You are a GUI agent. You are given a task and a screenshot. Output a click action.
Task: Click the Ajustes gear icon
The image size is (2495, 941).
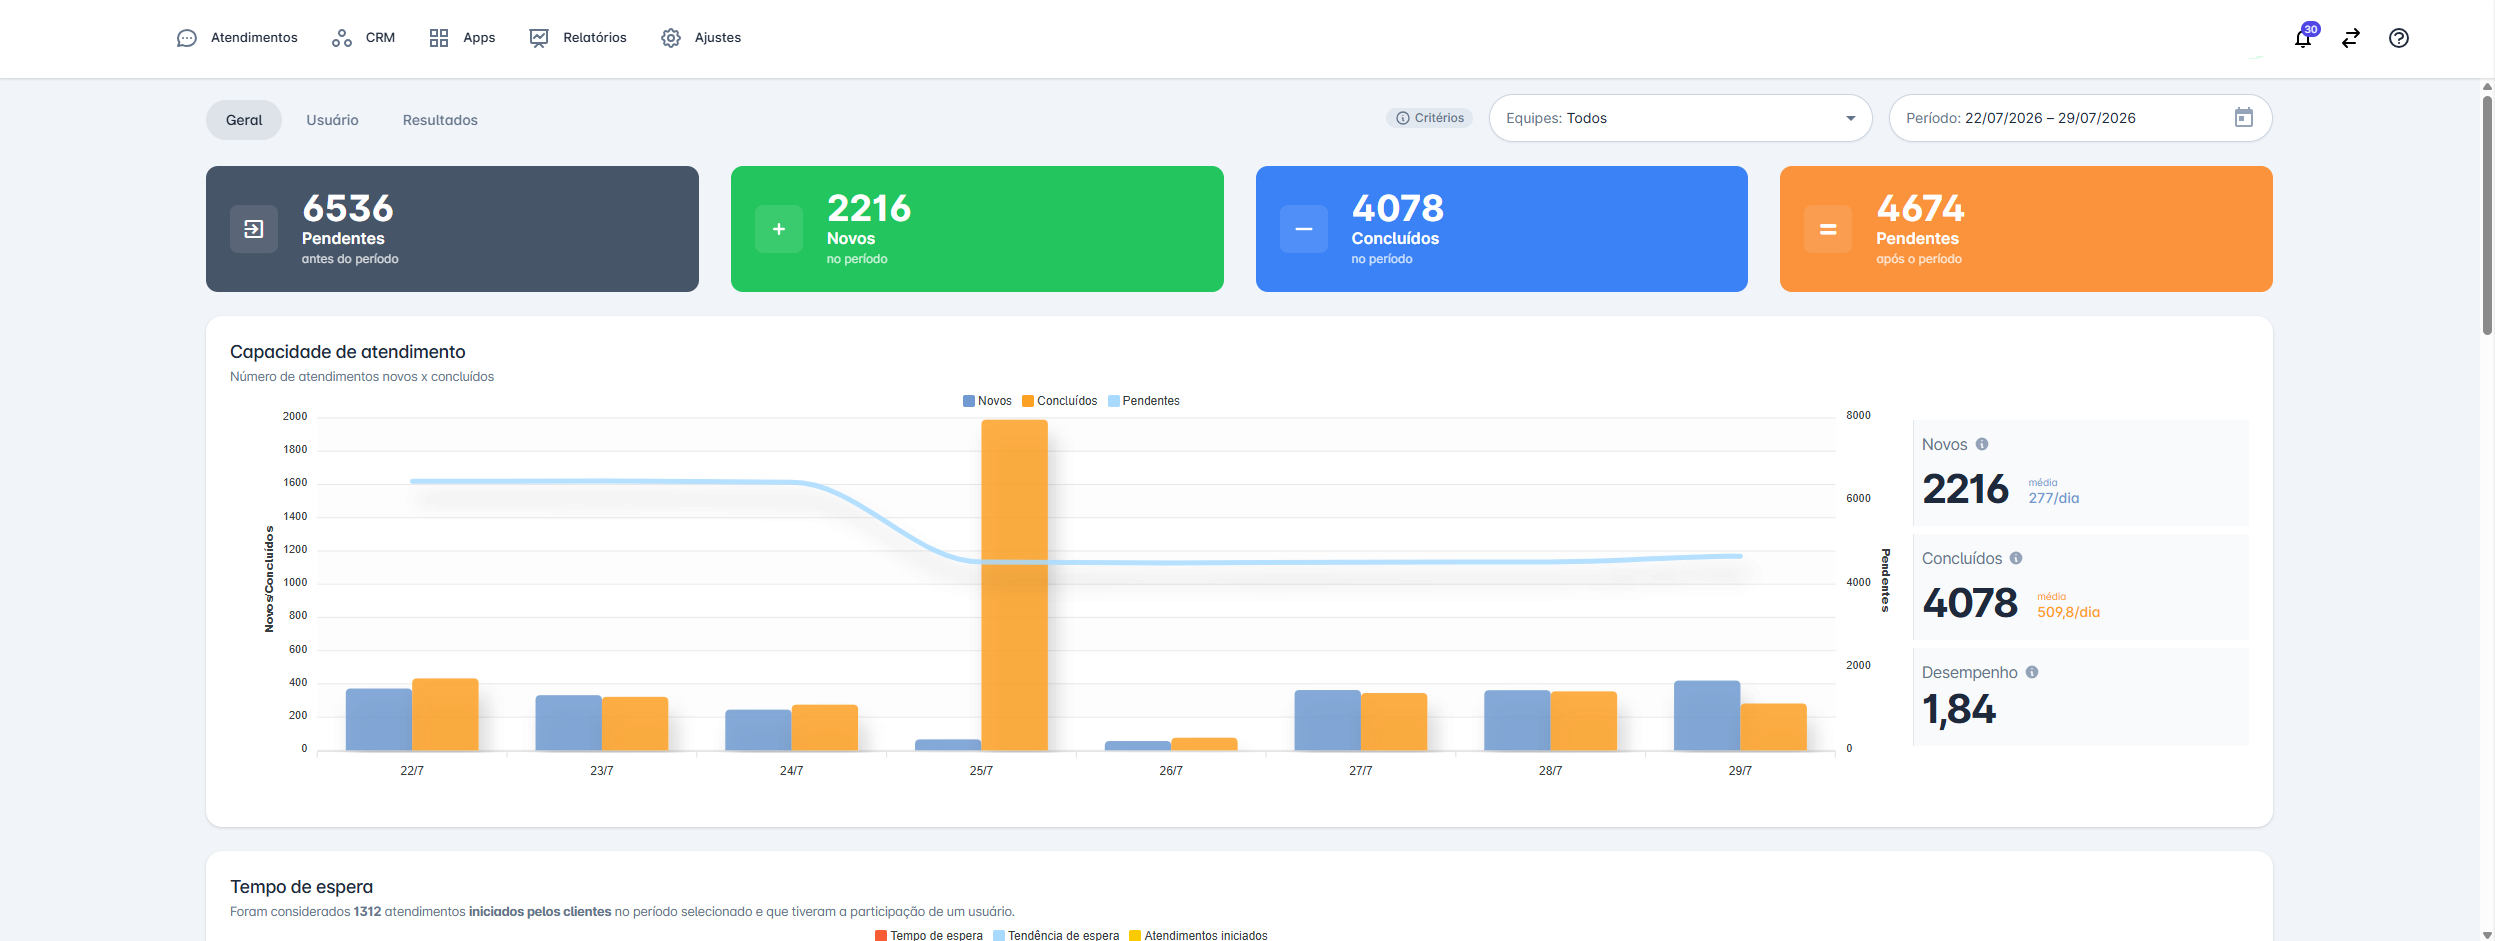[x=671, y=38]
